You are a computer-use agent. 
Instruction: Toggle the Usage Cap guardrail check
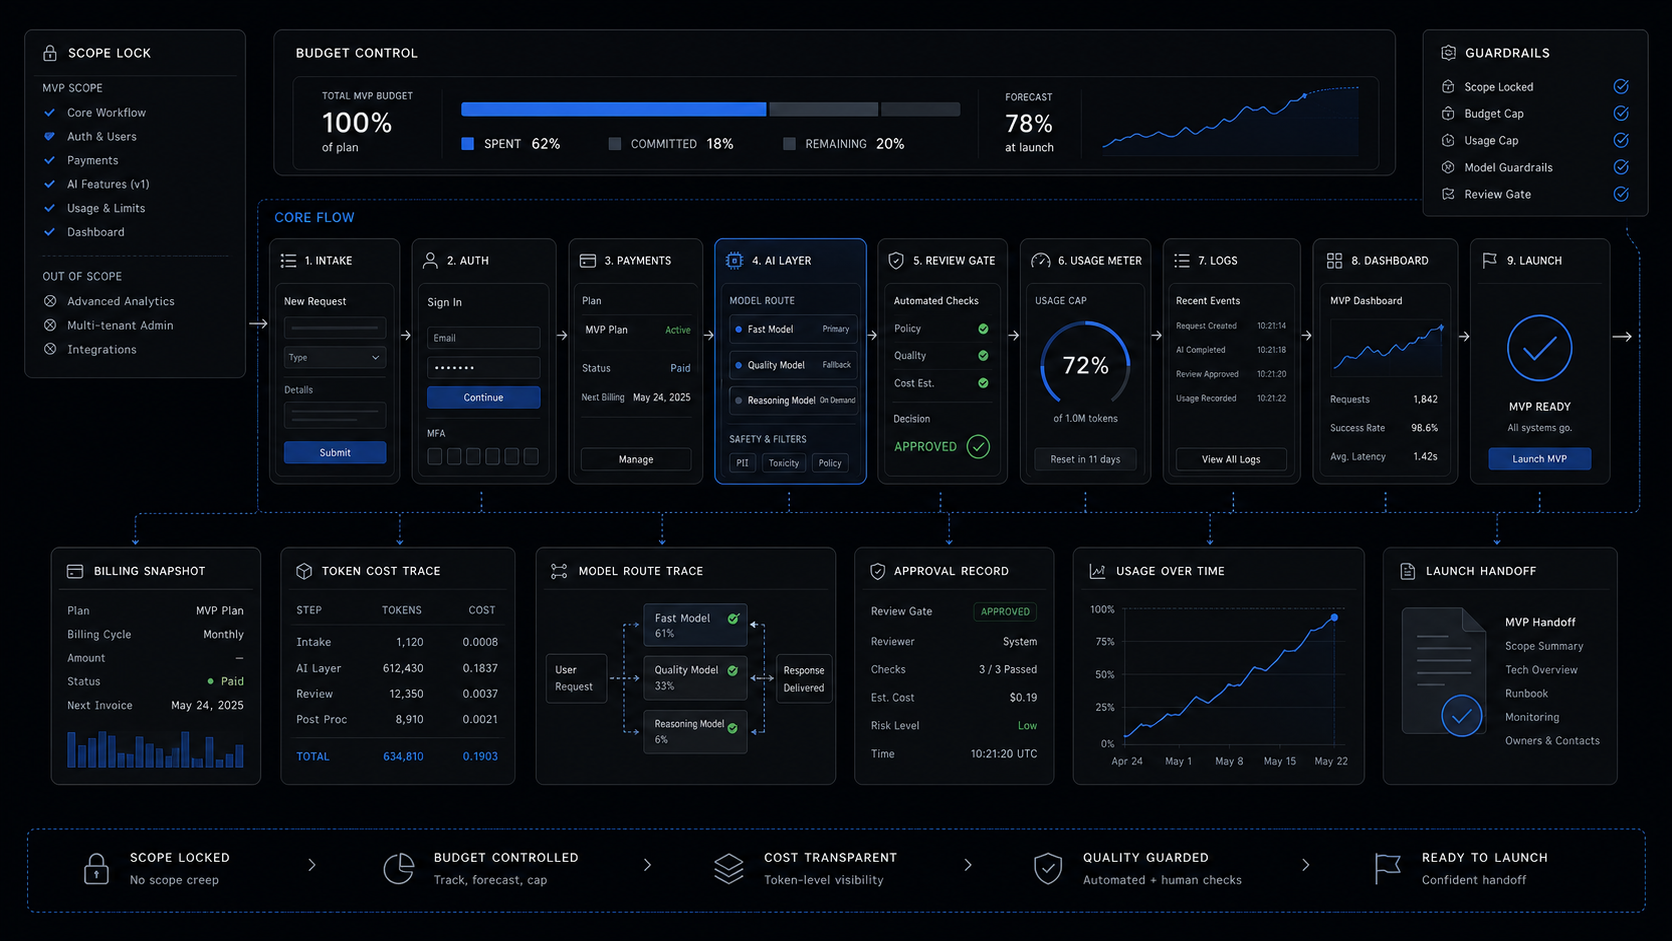1621,141
